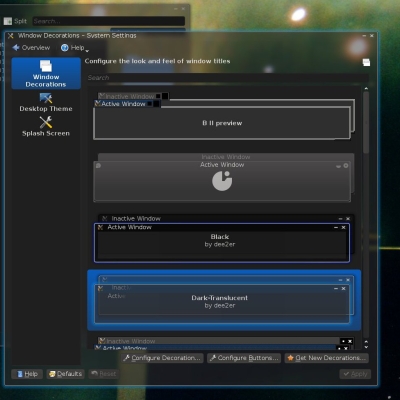
Task: Open the Splash Screen module
Action: coord(46,127)
